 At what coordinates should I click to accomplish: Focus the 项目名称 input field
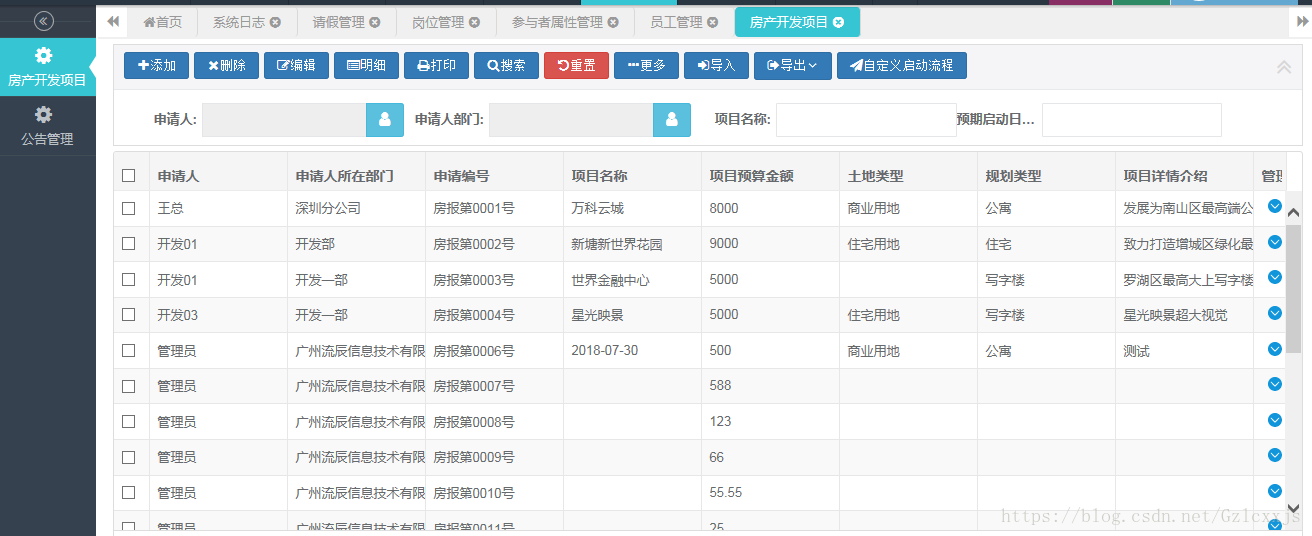pos(866,120)
